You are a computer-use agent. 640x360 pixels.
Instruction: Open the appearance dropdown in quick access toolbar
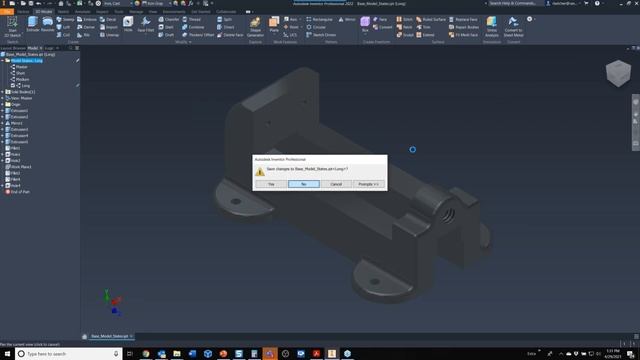(x=170, y=3)
